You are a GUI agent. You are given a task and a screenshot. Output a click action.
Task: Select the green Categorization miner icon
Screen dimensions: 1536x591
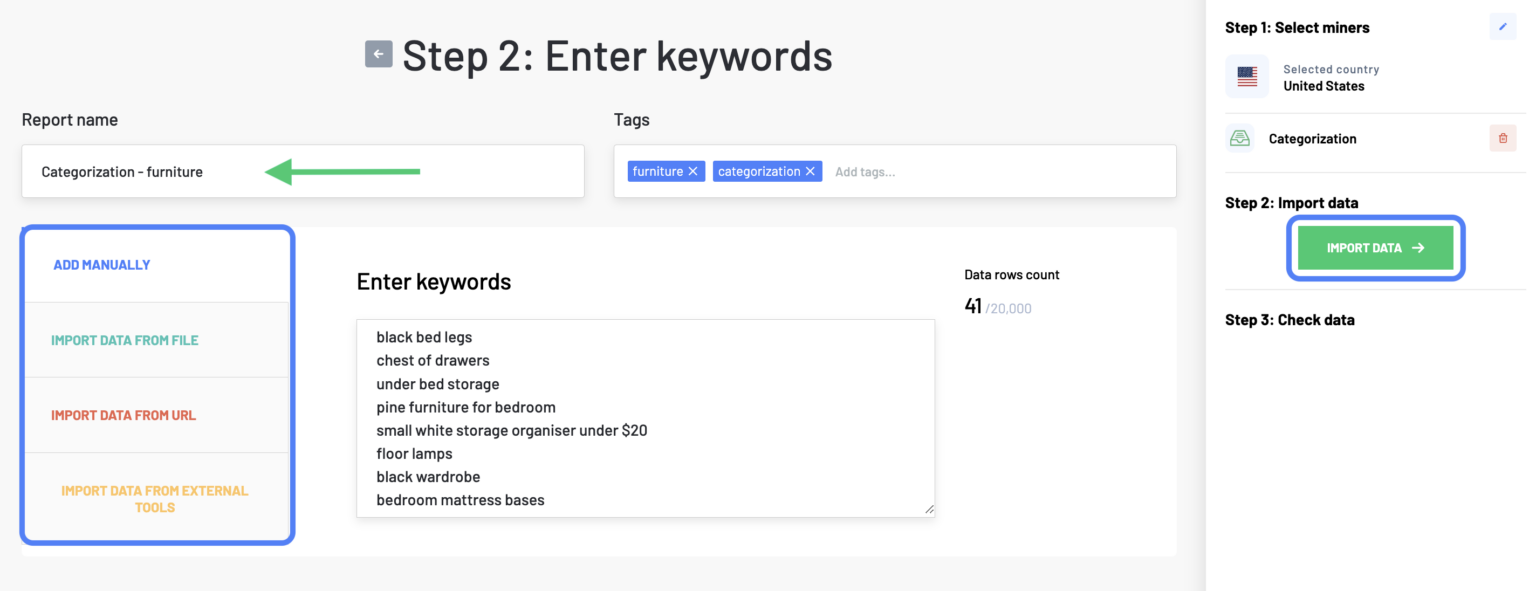pyautogui.click(x=1241, y=138)
